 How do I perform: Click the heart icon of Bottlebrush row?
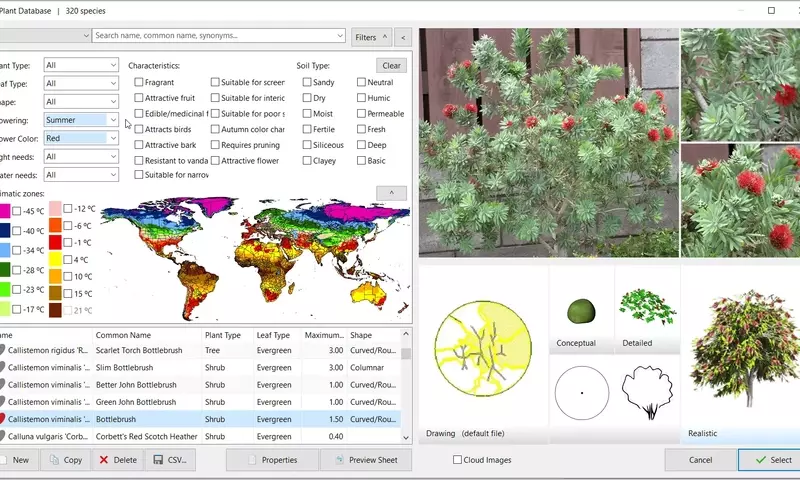tap(2, 419)
